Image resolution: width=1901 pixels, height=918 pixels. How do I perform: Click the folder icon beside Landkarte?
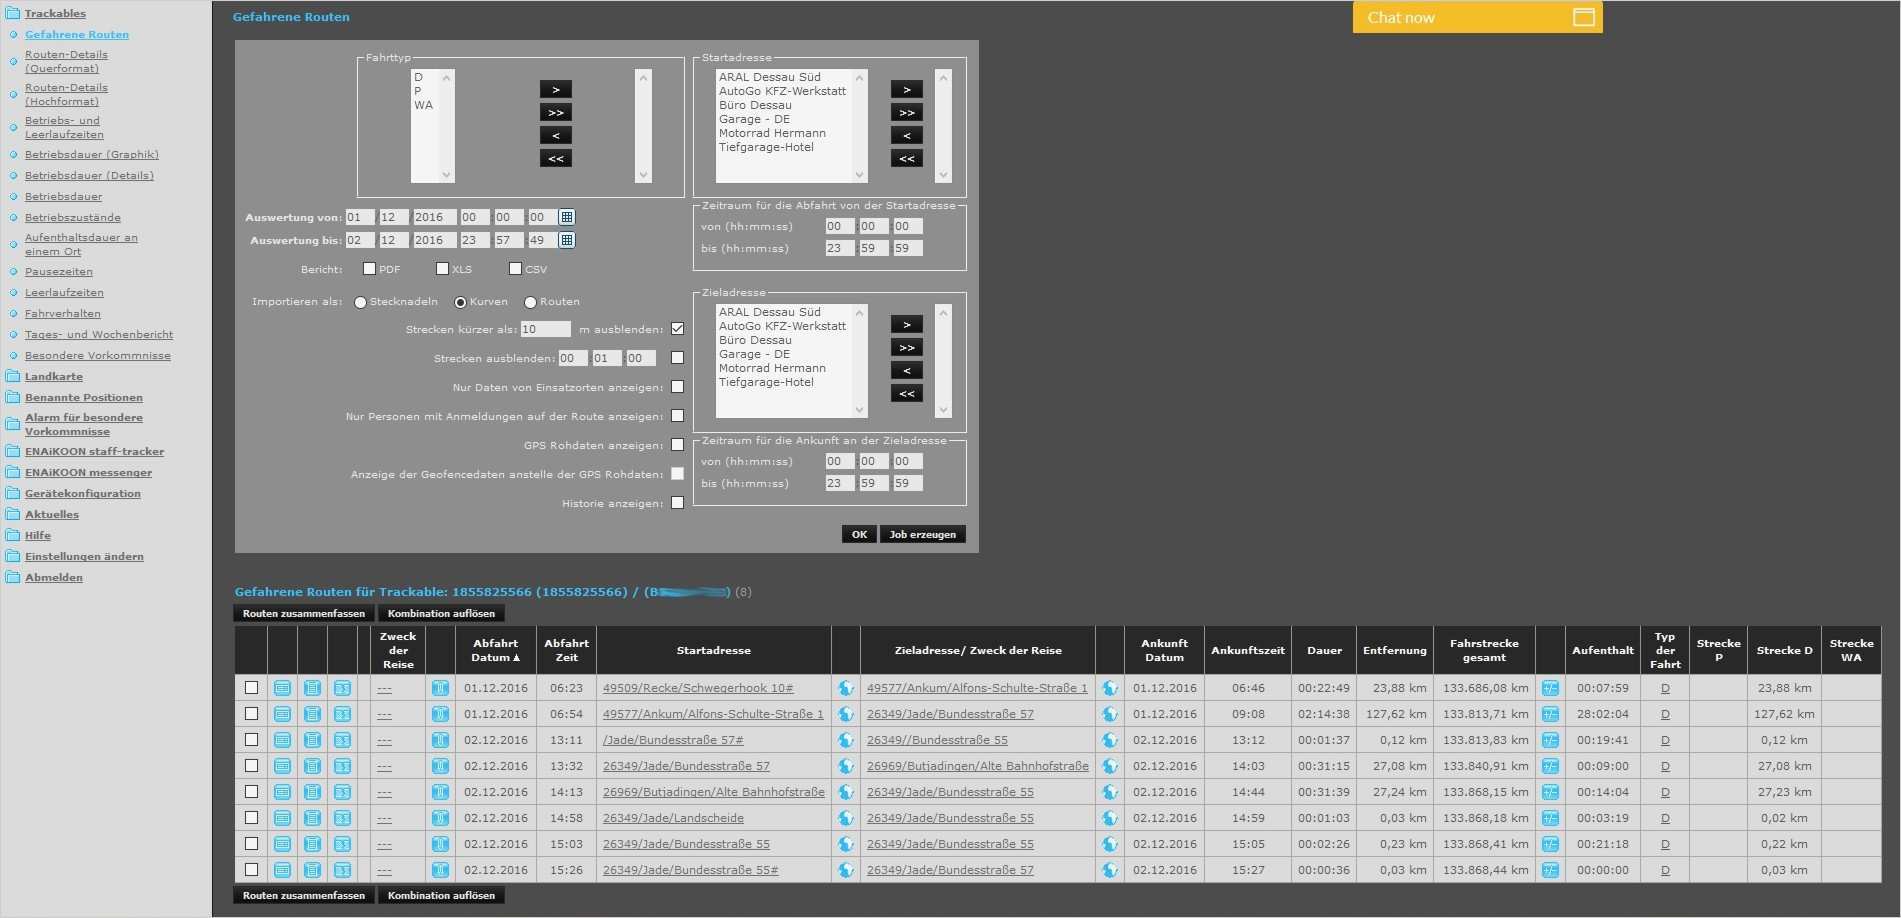point(13,376)
